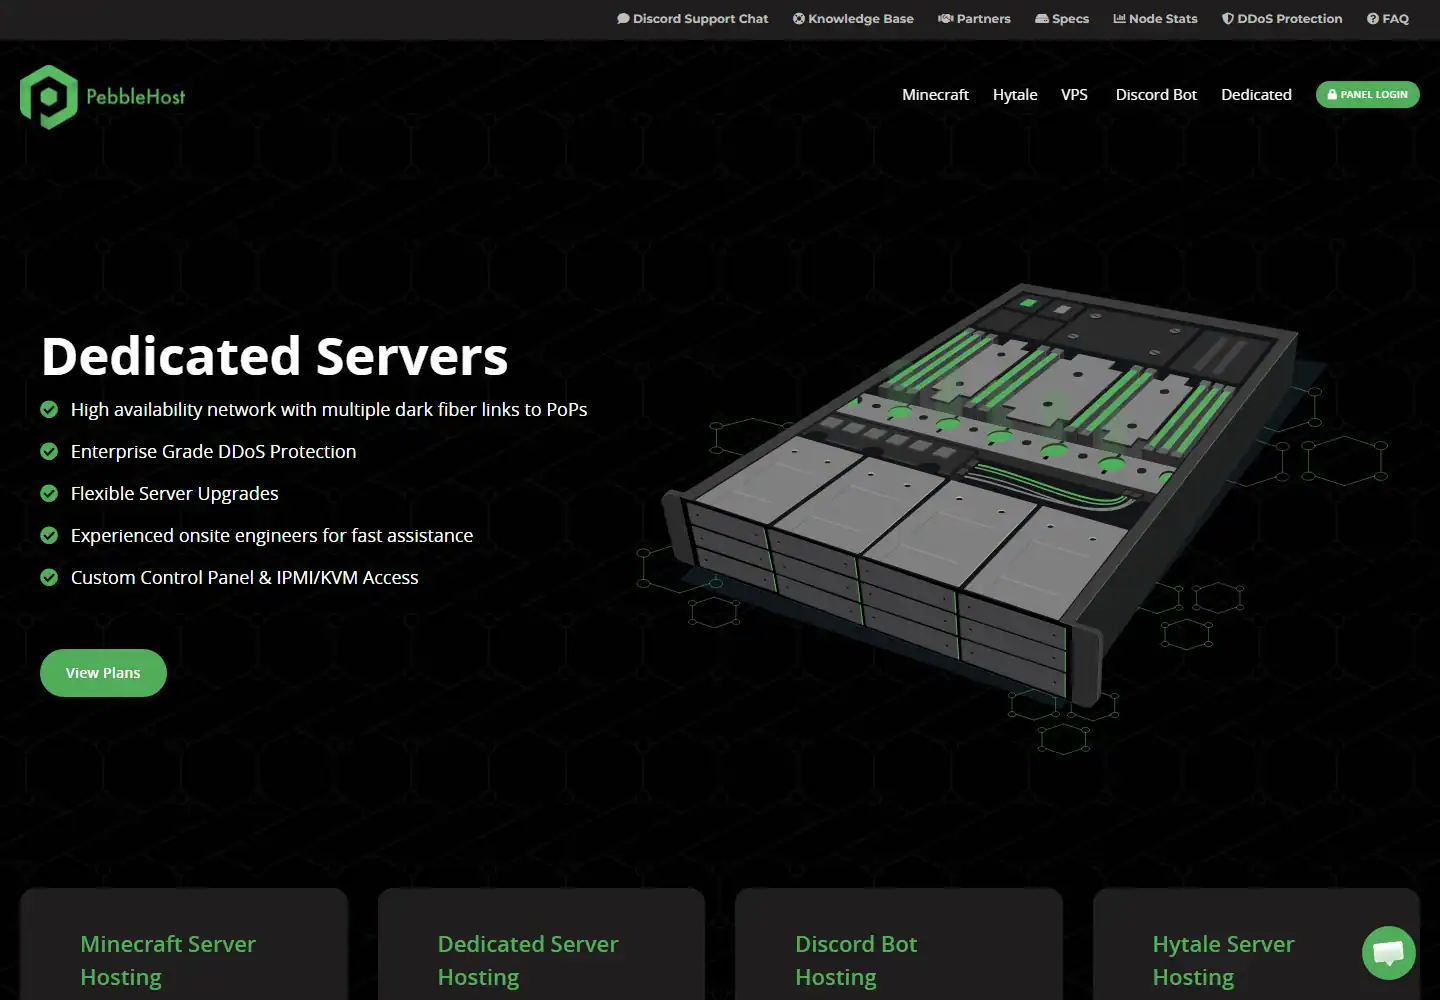Open the Node Stats link
The width and height of the screenshot is (1440, 1000).
click(x=1155, y=19)
